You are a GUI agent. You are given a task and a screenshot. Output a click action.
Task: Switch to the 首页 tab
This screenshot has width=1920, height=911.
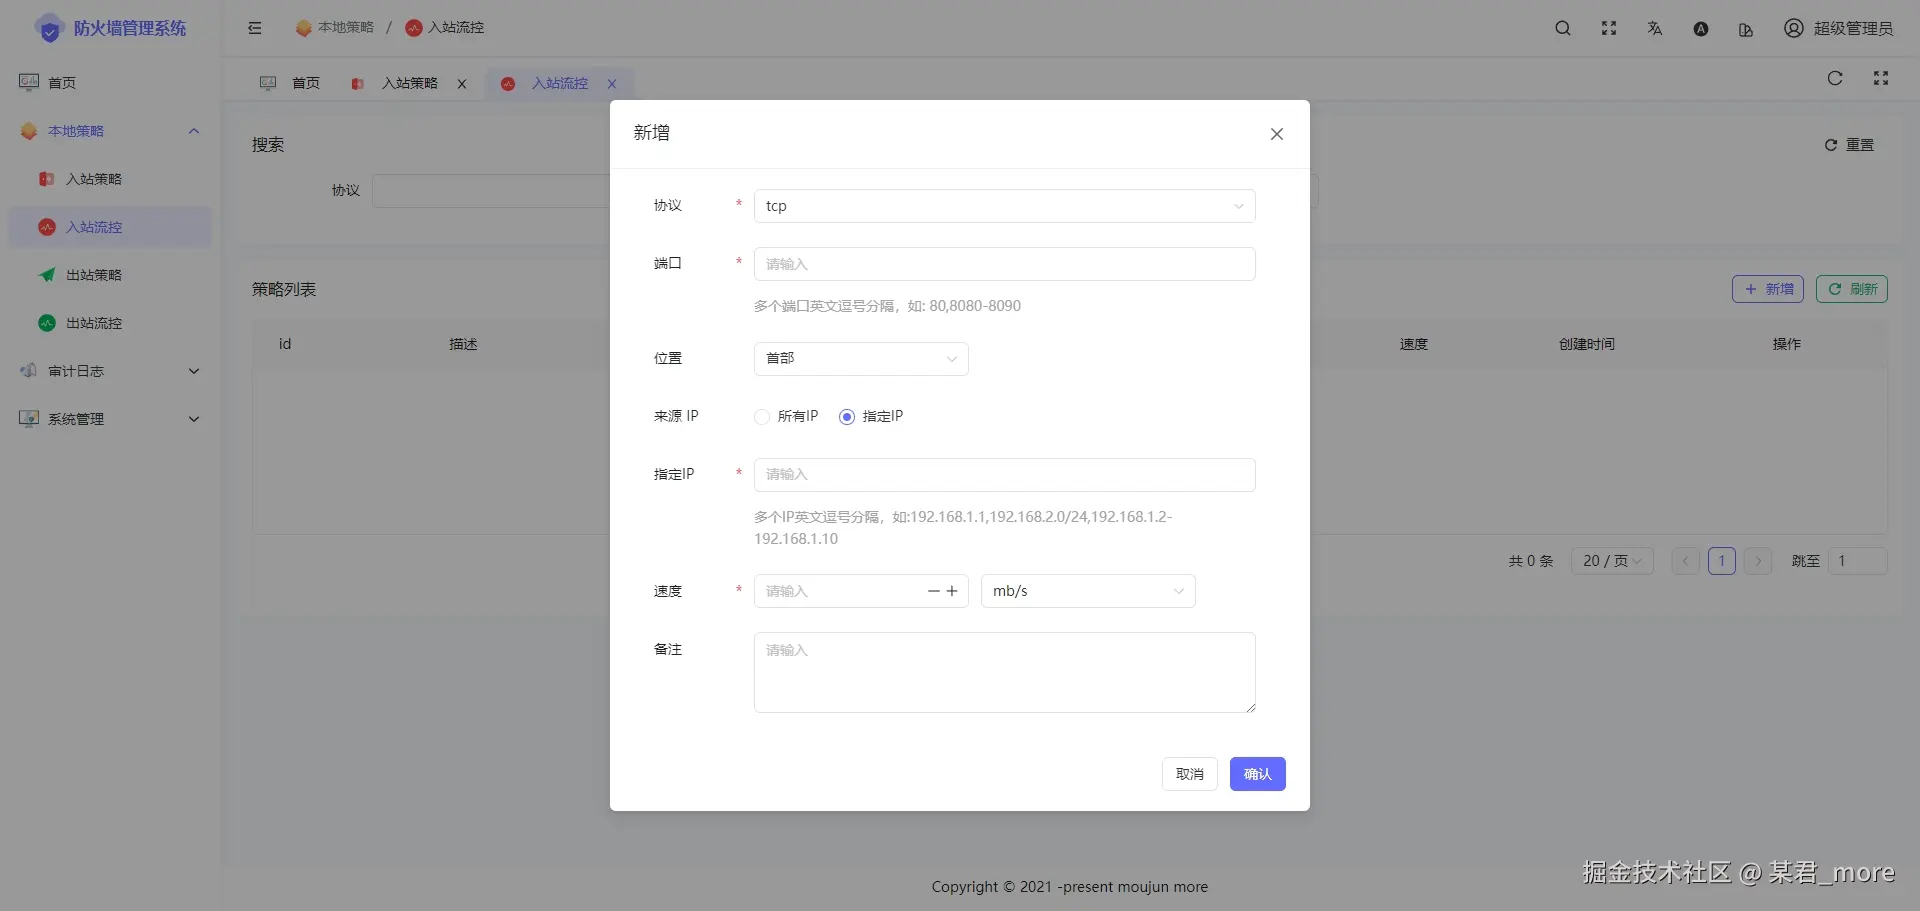pyautogui.click(x=290, y=84)
